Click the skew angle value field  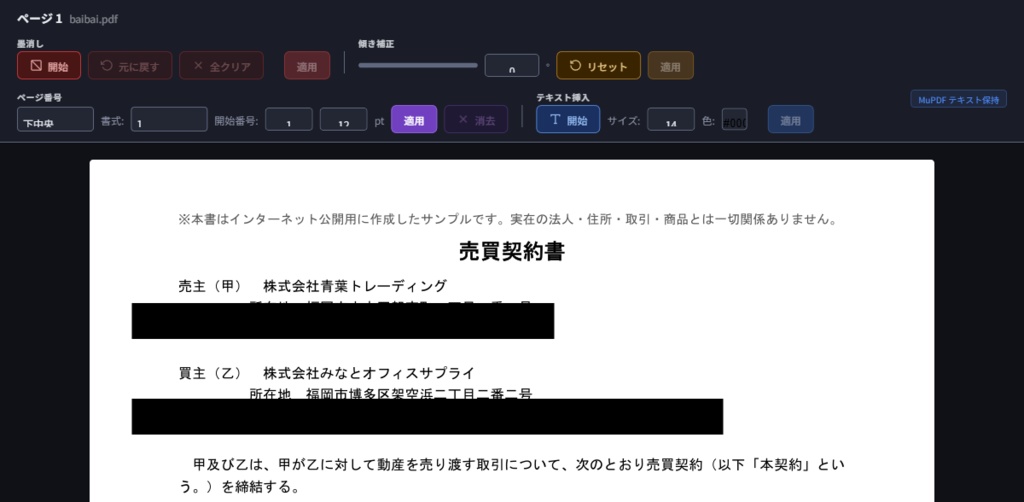pyautogui.click(x=511, y=65)
